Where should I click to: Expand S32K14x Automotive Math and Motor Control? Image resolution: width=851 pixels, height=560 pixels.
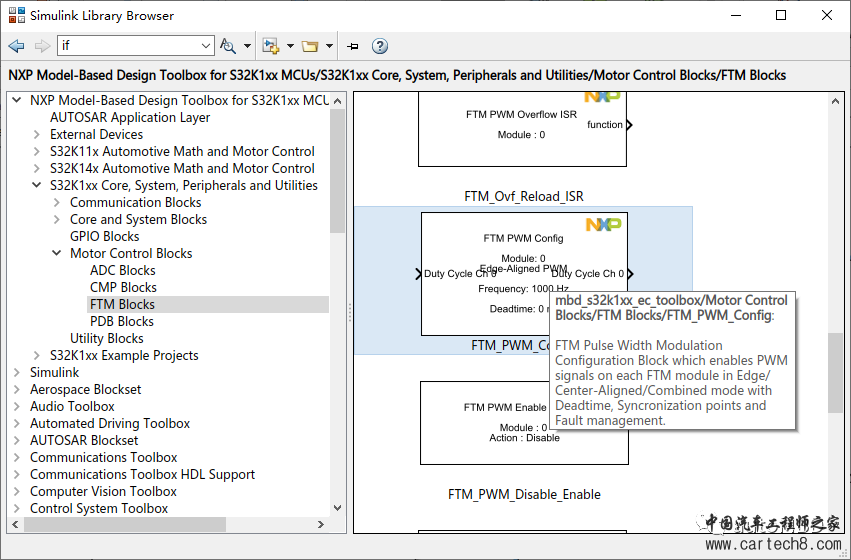(37, 169)
